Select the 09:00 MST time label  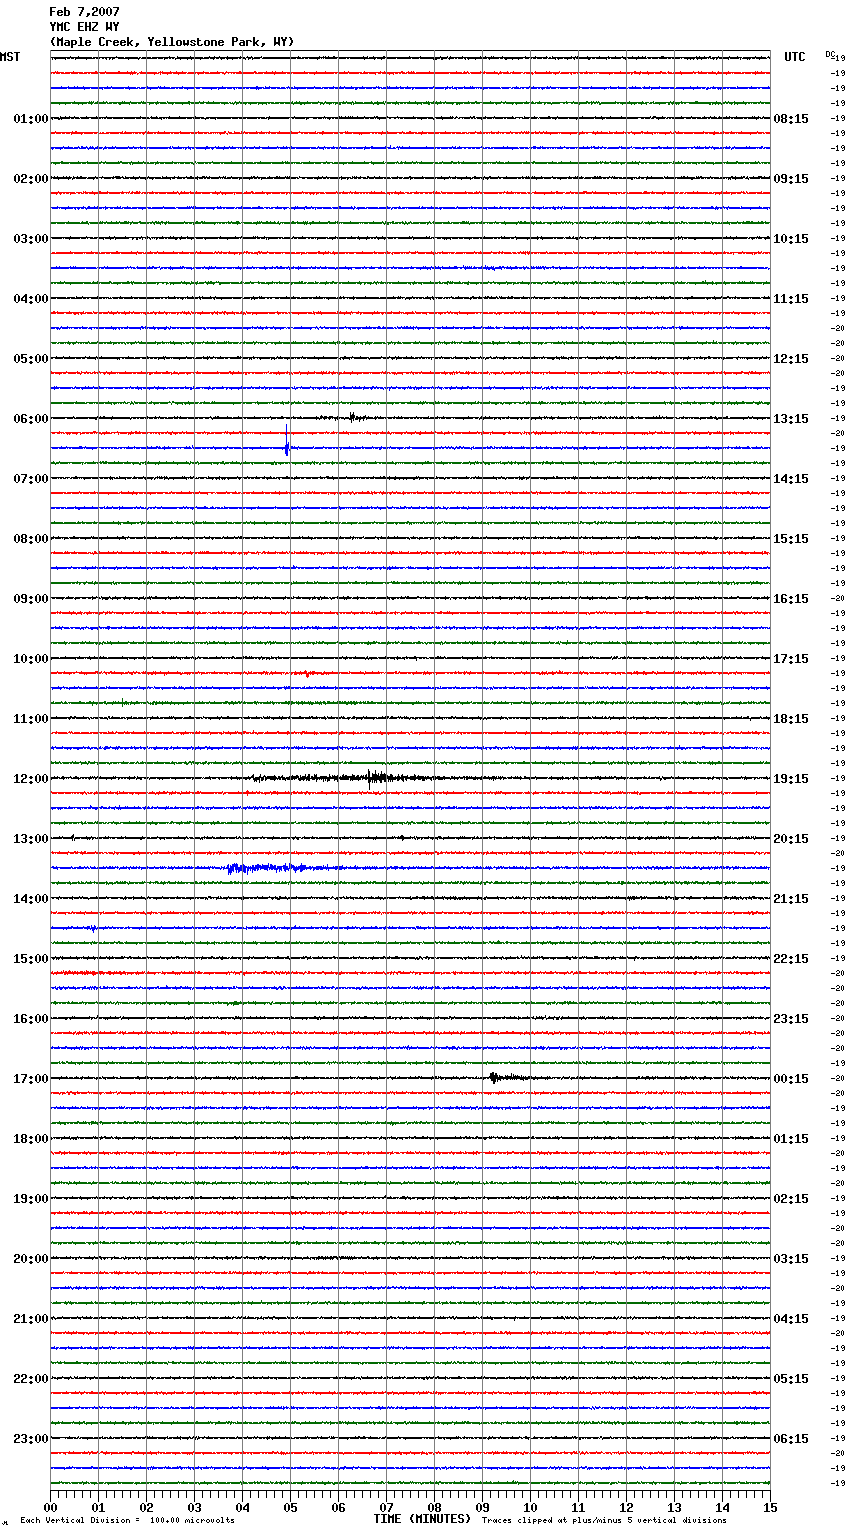click(x=30, y=599)
